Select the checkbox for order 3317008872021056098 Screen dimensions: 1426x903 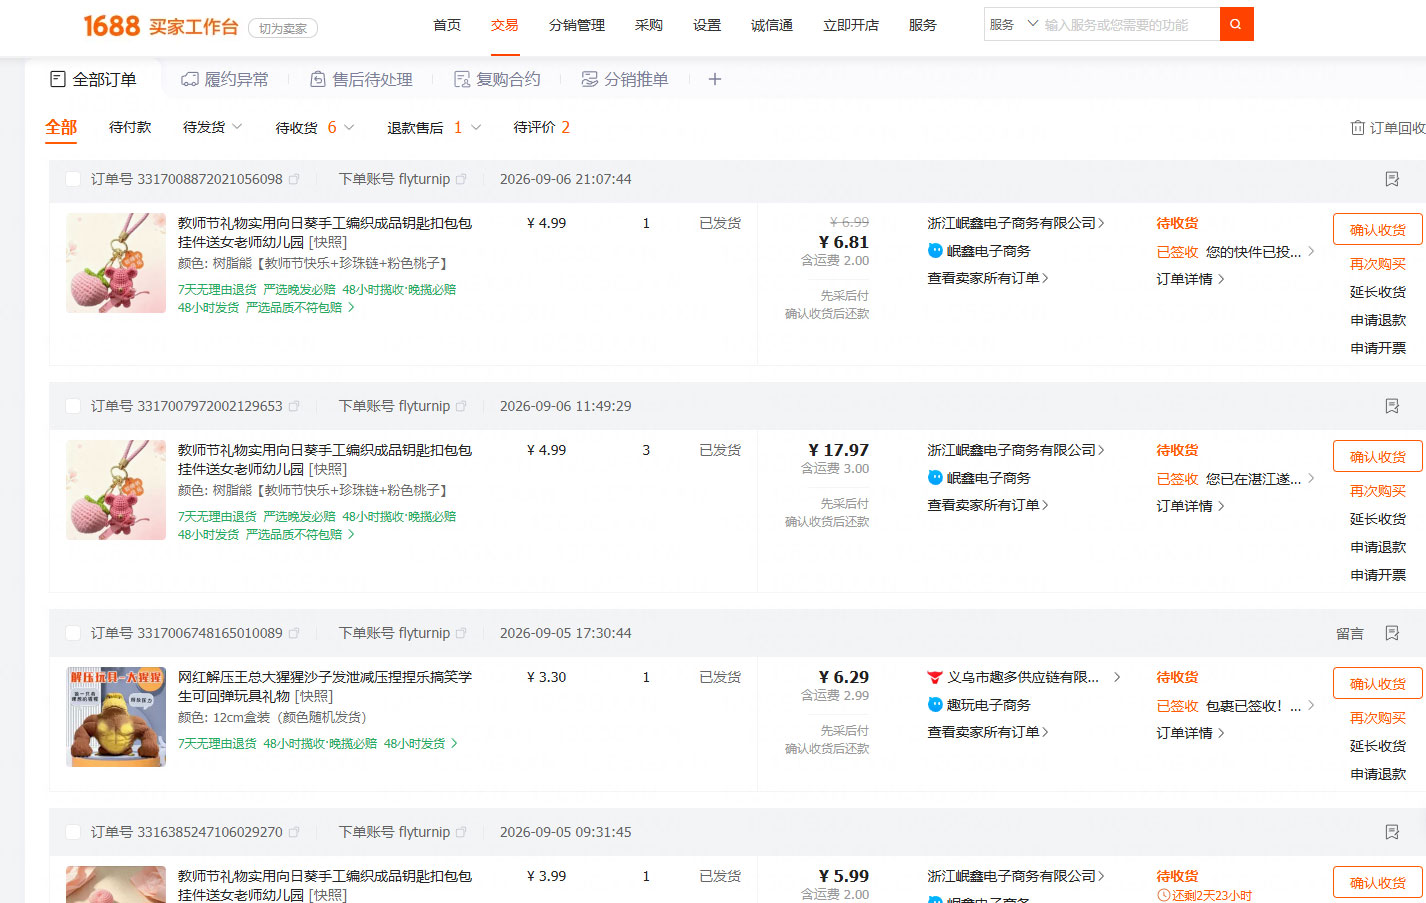coord(72,179)
